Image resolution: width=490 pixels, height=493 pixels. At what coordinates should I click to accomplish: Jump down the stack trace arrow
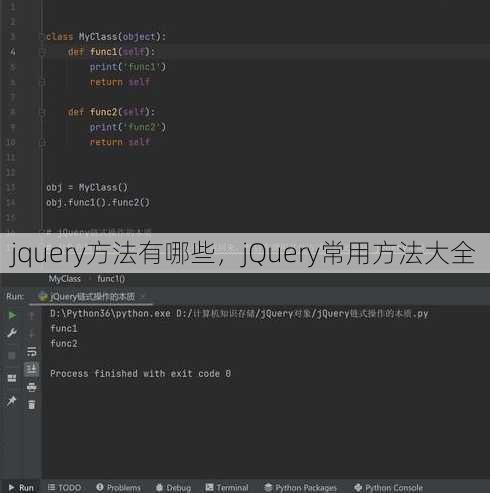tap(32, 333)
